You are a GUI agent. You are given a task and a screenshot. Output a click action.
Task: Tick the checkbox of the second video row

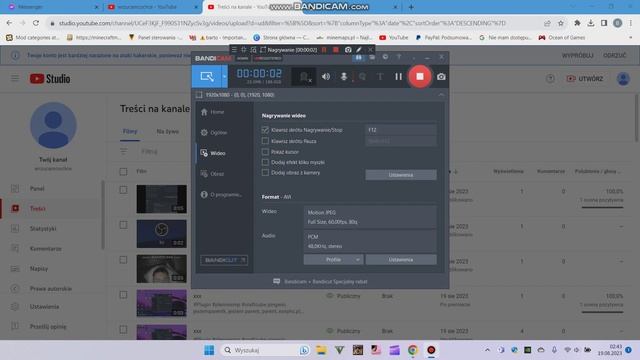click(123, 225)
